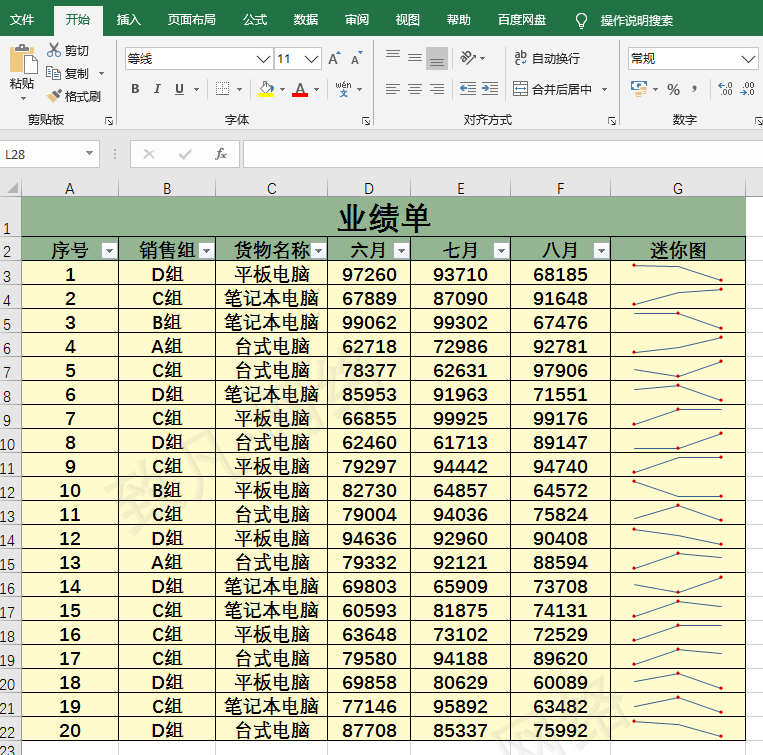
Task: Open 六月 filter dropdown
Action: pos(401,251)
